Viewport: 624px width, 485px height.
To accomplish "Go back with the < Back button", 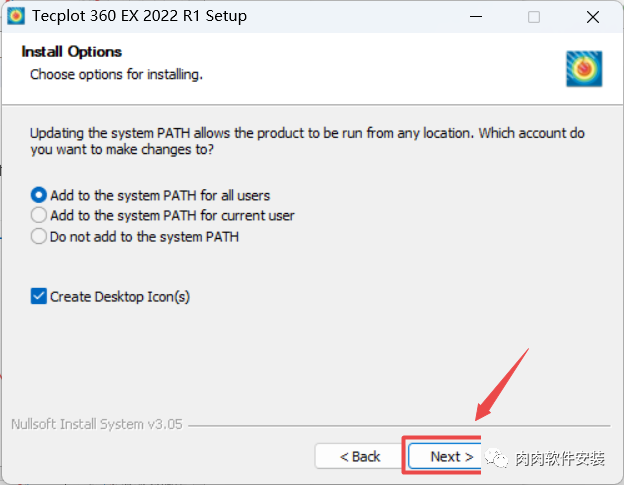I will [360, 456].
